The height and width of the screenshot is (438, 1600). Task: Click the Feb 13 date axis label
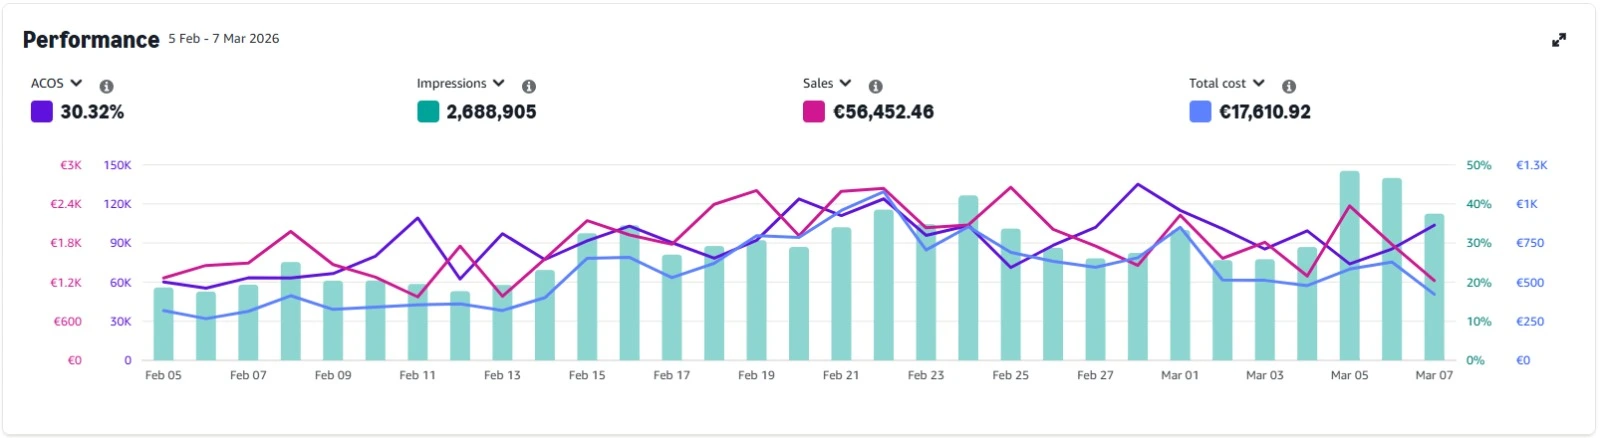pyautogui.click(x=502, y=375)
